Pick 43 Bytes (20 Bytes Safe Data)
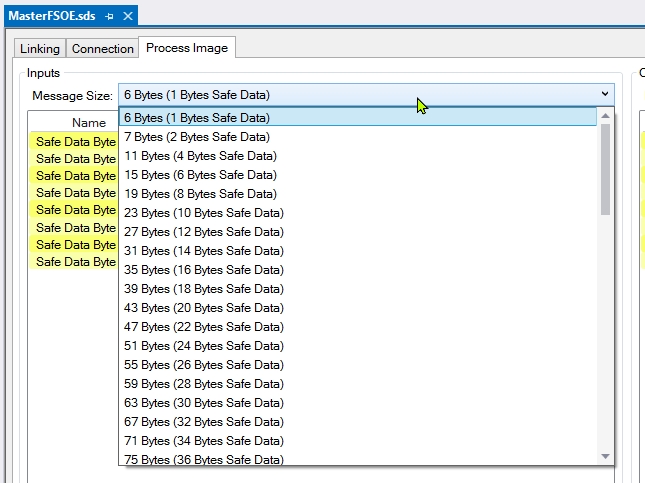Viewport: 645px width, 483px height. click(204, 308)
